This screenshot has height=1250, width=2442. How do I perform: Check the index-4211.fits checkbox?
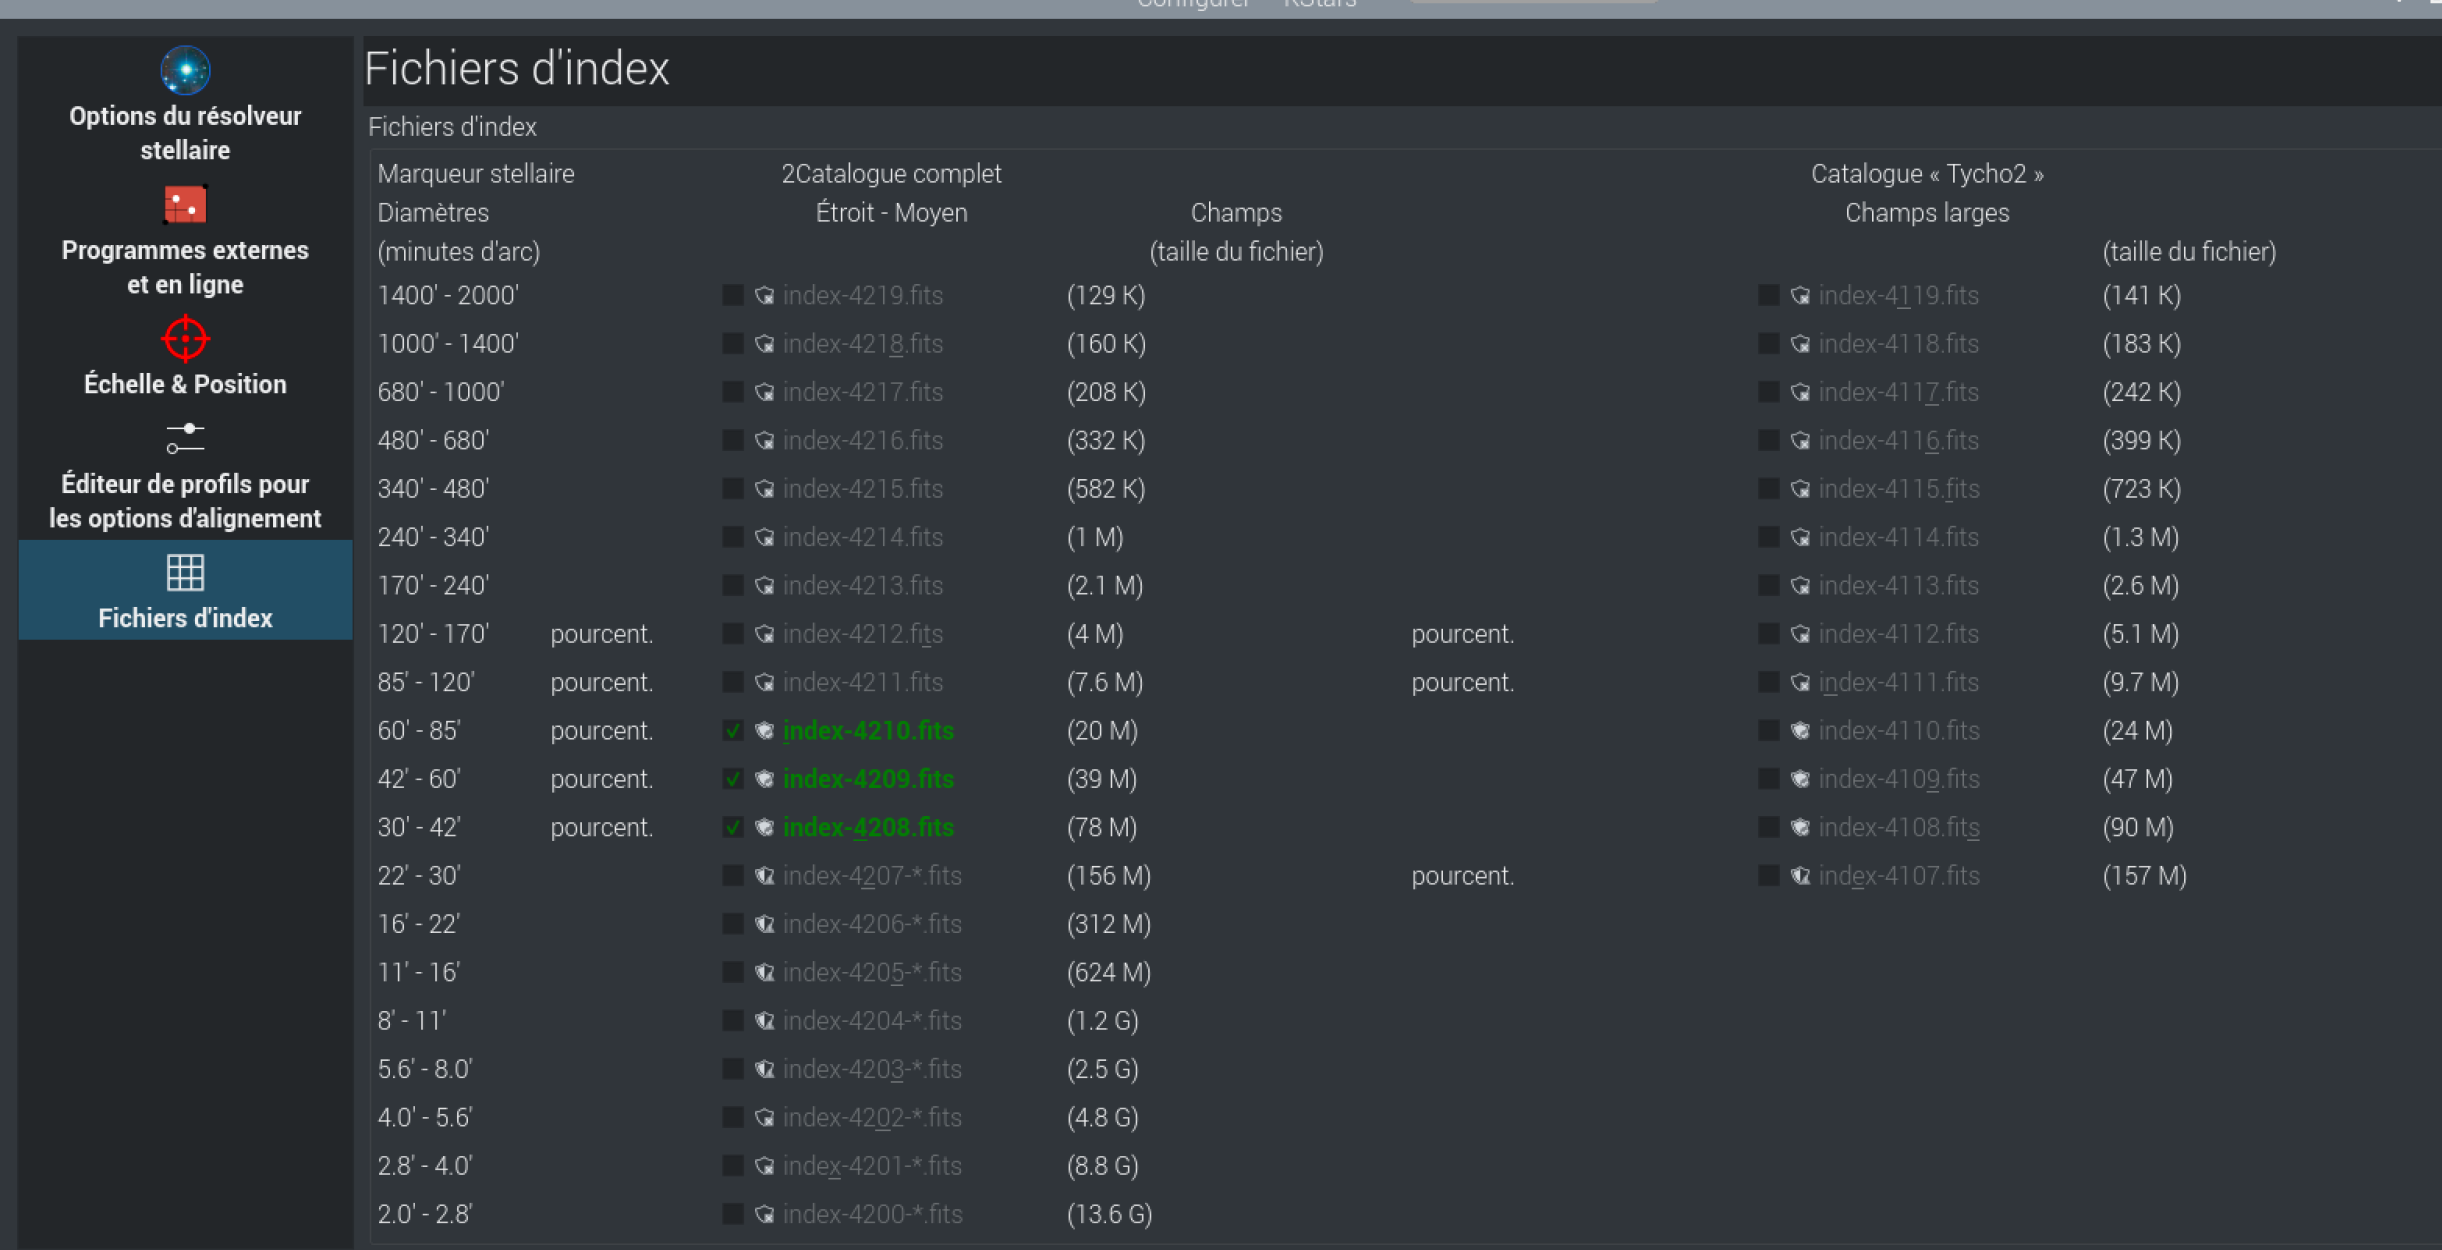[733, 683]
